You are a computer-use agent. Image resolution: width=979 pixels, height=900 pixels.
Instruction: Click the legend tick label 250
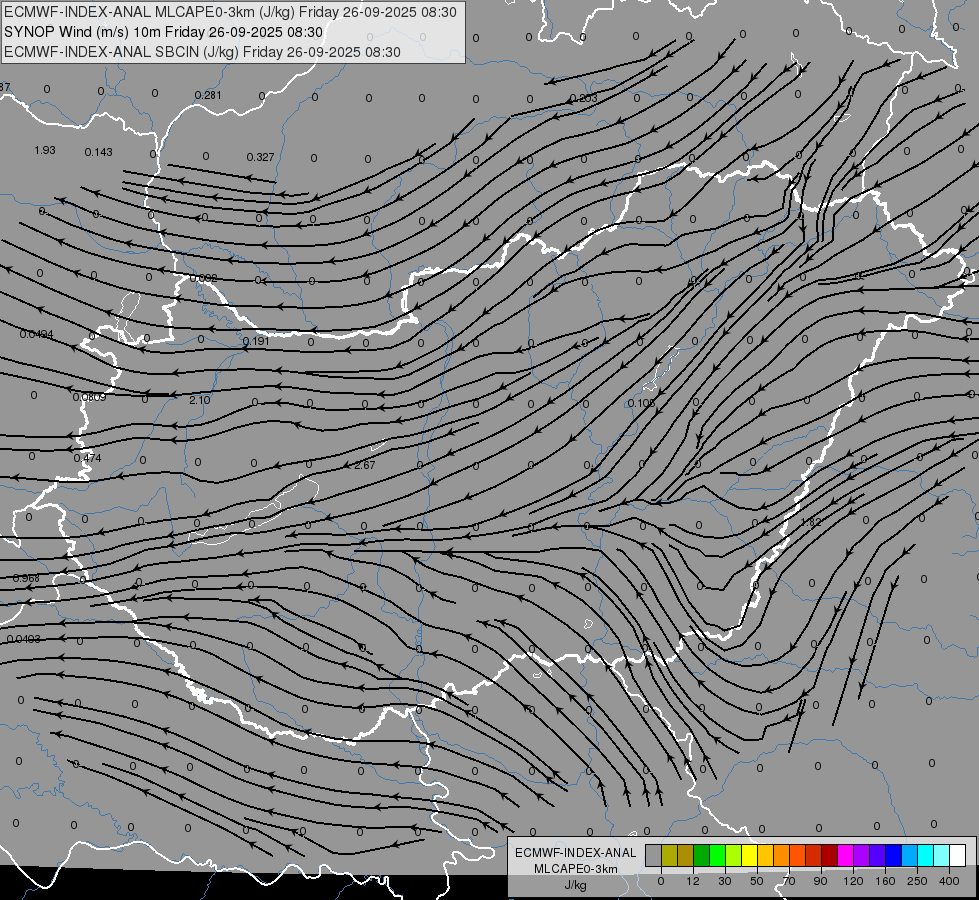pos(917,881)
